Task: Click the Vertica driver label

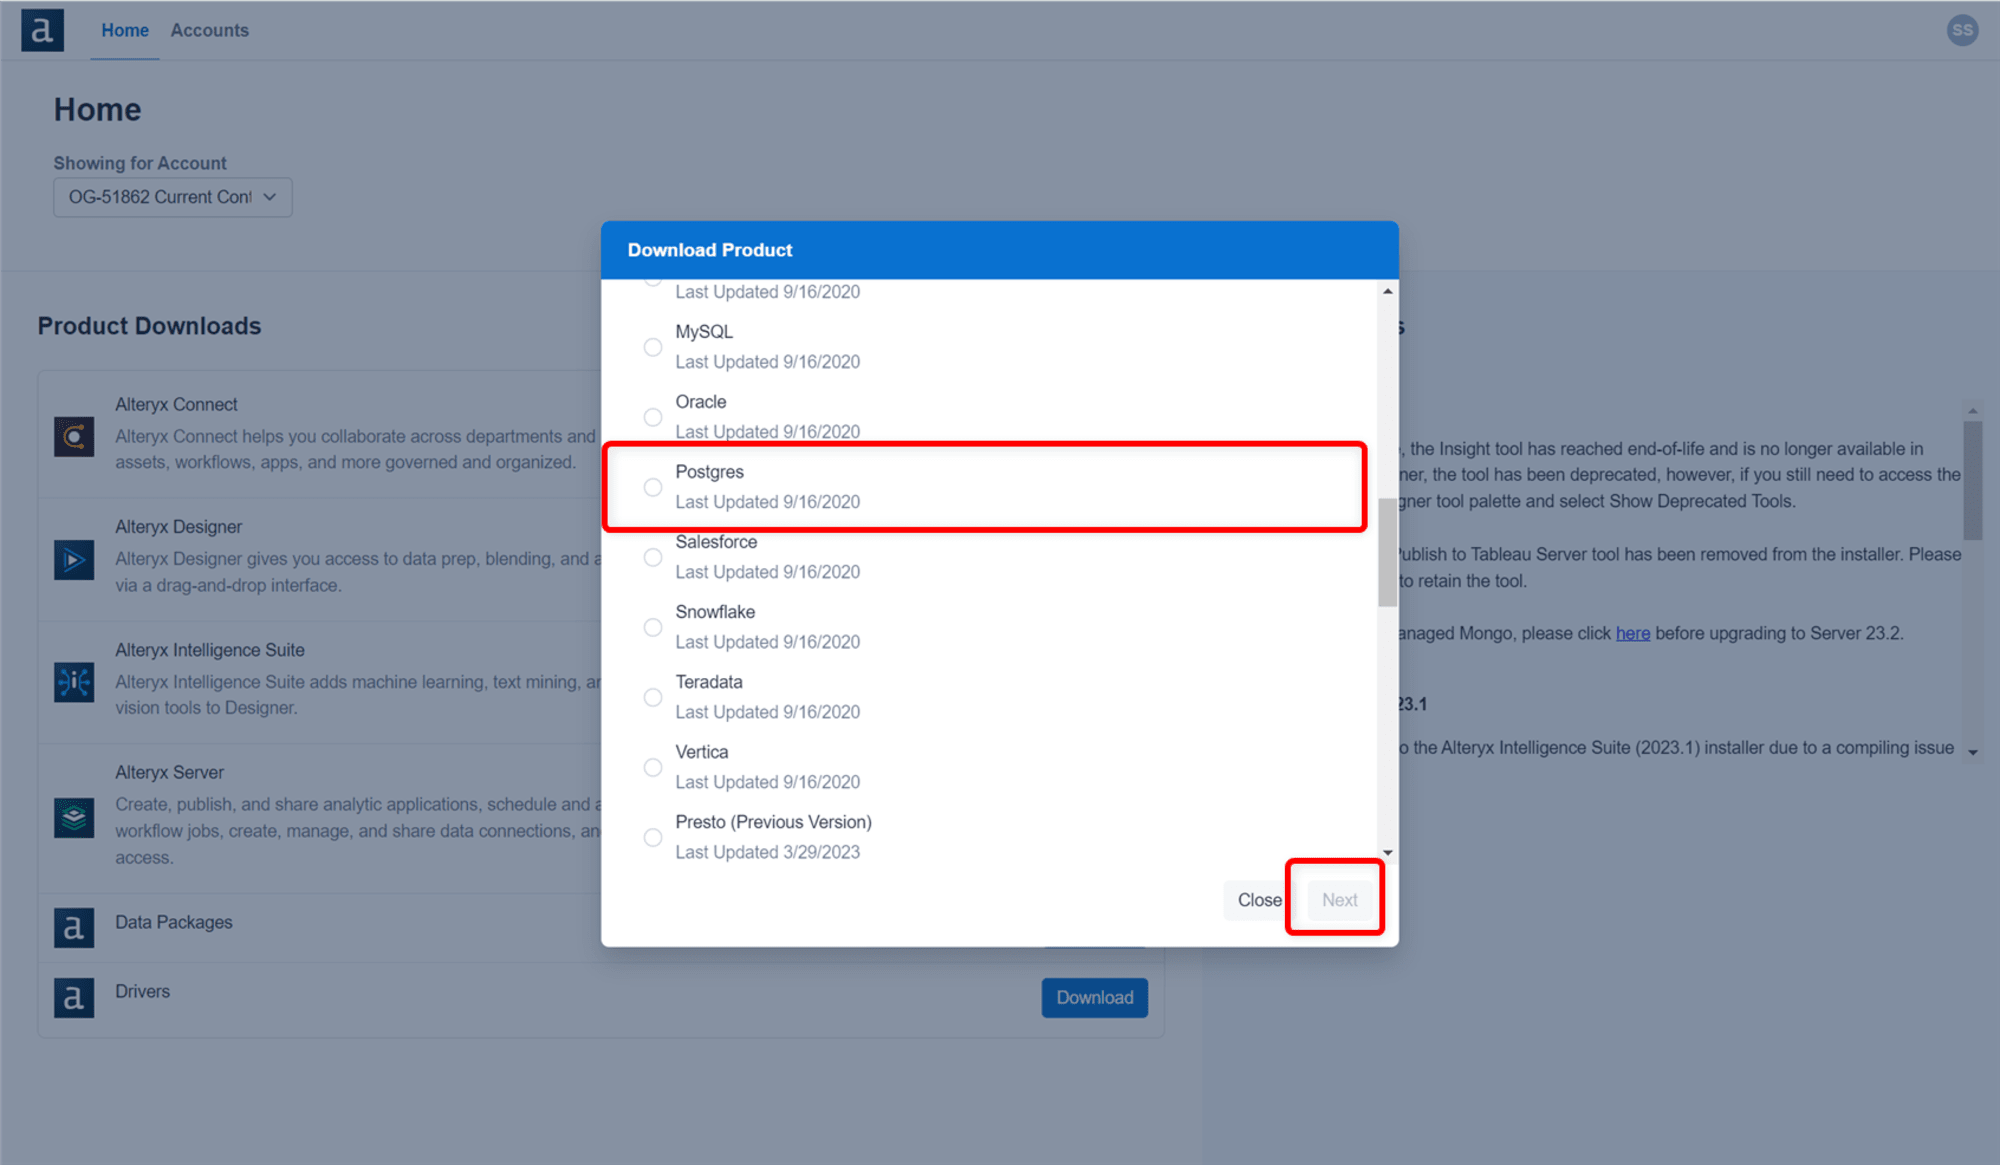Action: [x=702, y=752]
